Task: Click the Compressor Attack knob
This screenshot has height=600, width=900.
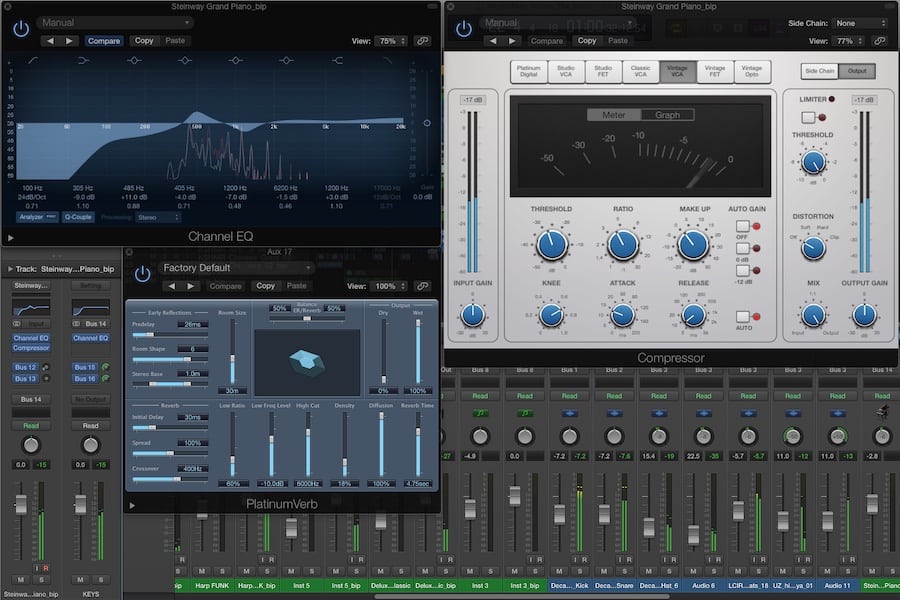Action: [623, 315]
